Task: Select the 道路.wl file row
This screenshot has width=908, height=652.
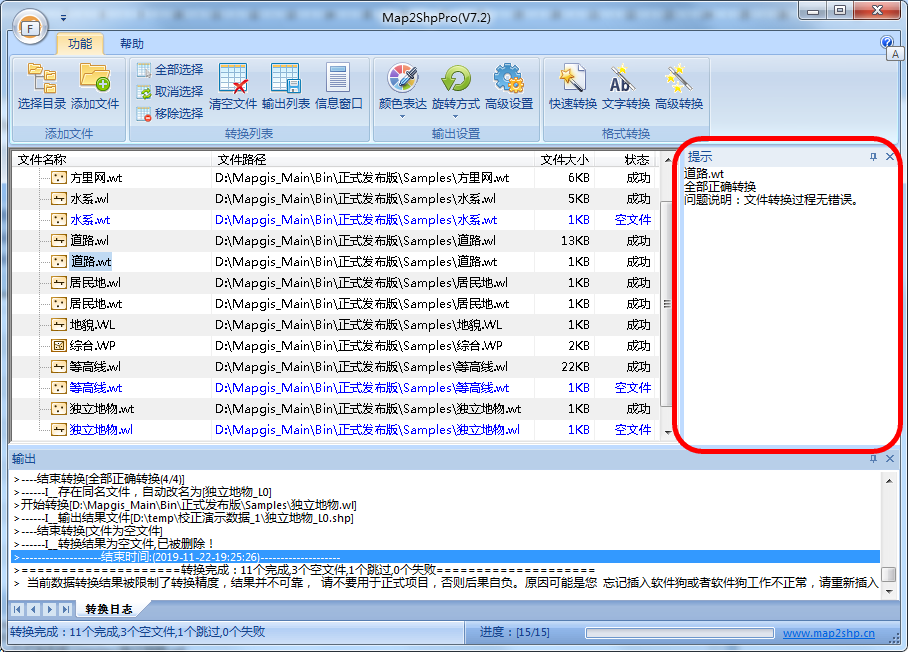Action: 336,241
